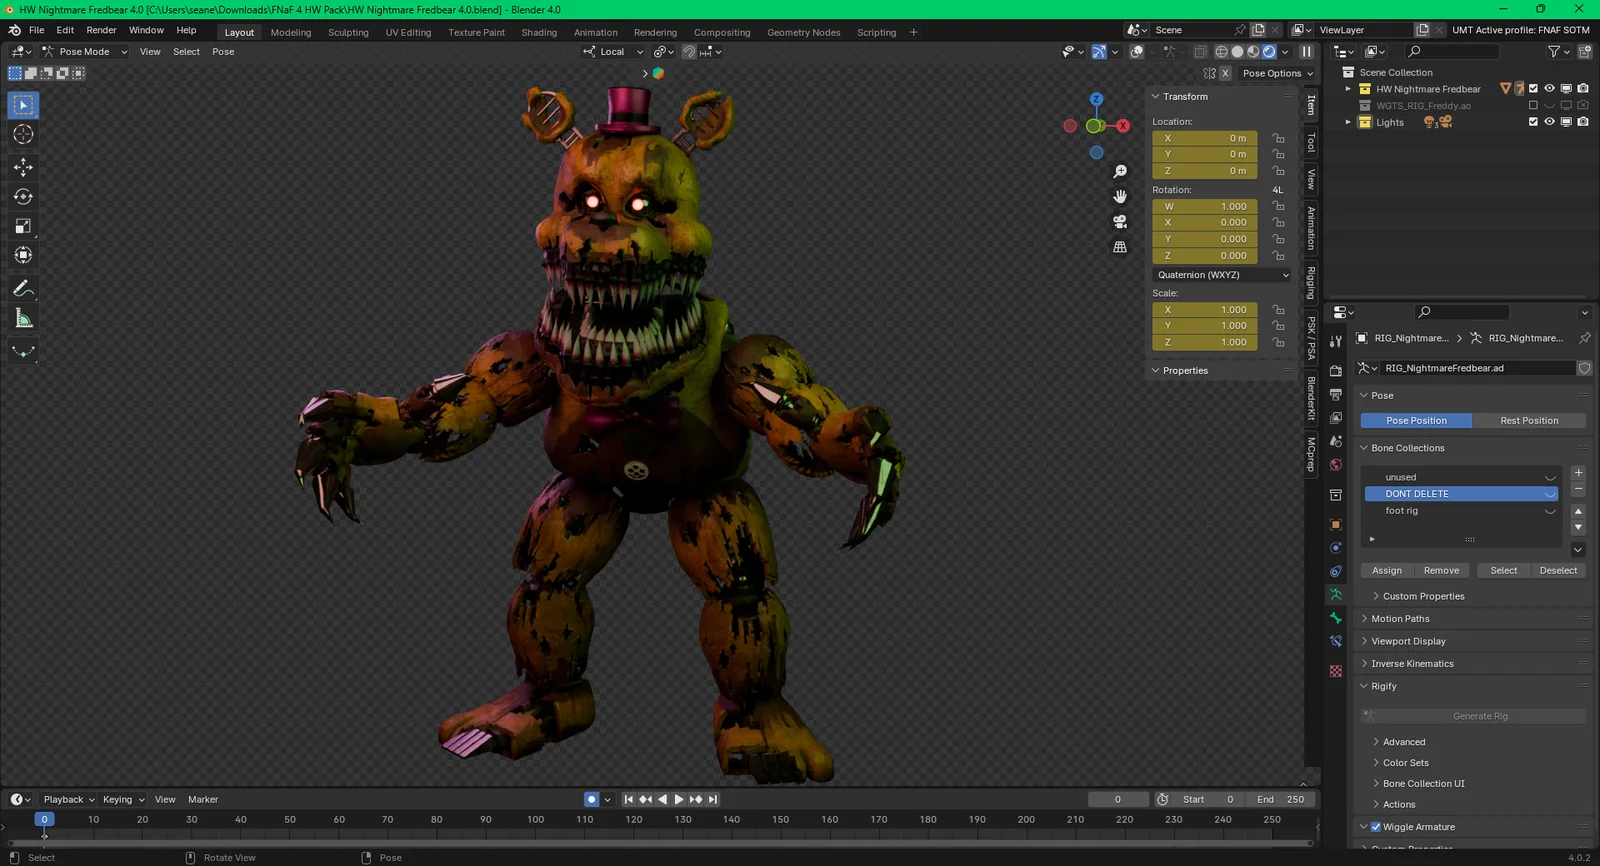Open the Object properties tab icon
Viewport: 1600px width, 866px height.
pos(1336,524)
